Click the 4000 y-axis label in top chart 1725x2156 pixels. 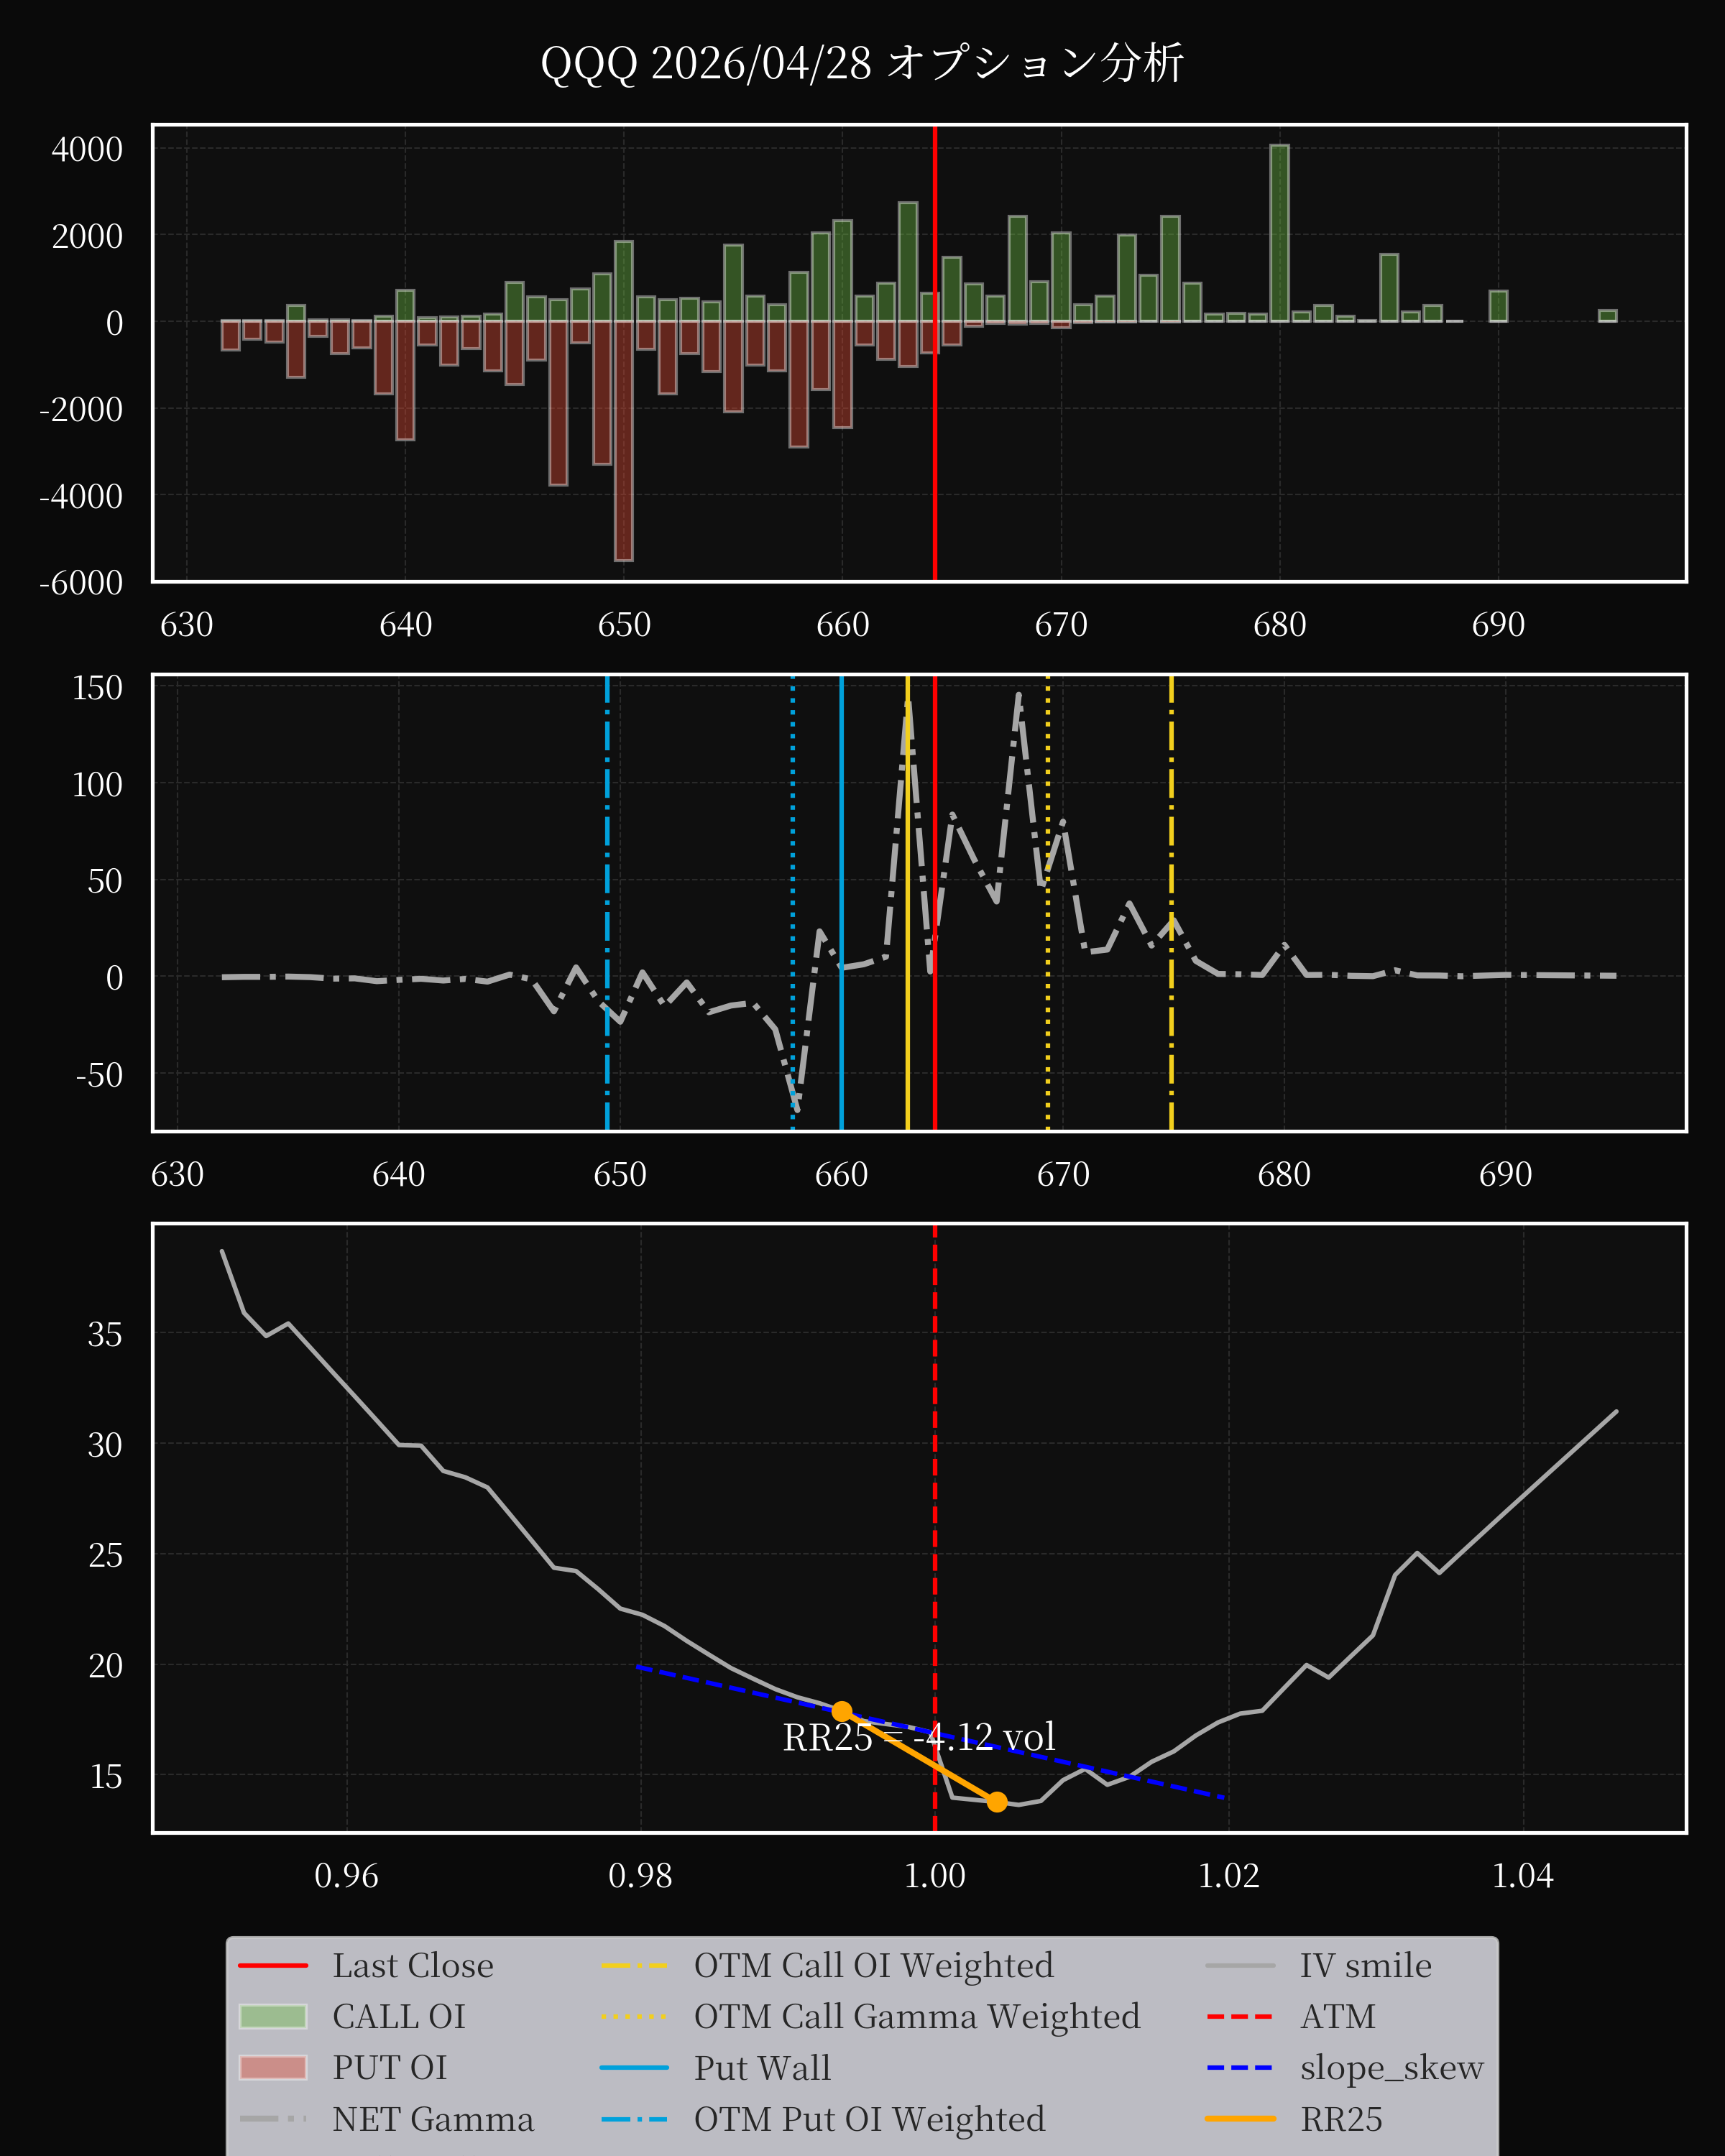point(87,150)
